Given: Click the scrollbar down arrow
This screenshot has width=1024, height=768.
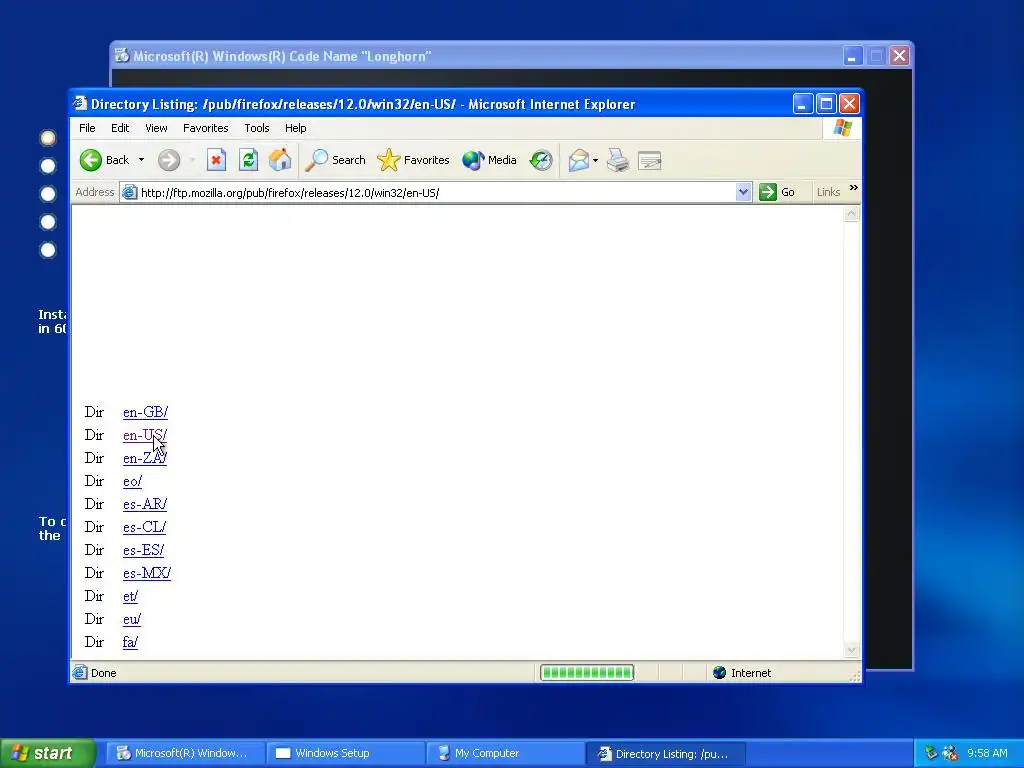Looking at the screenshot, I should tap(851, 650).
